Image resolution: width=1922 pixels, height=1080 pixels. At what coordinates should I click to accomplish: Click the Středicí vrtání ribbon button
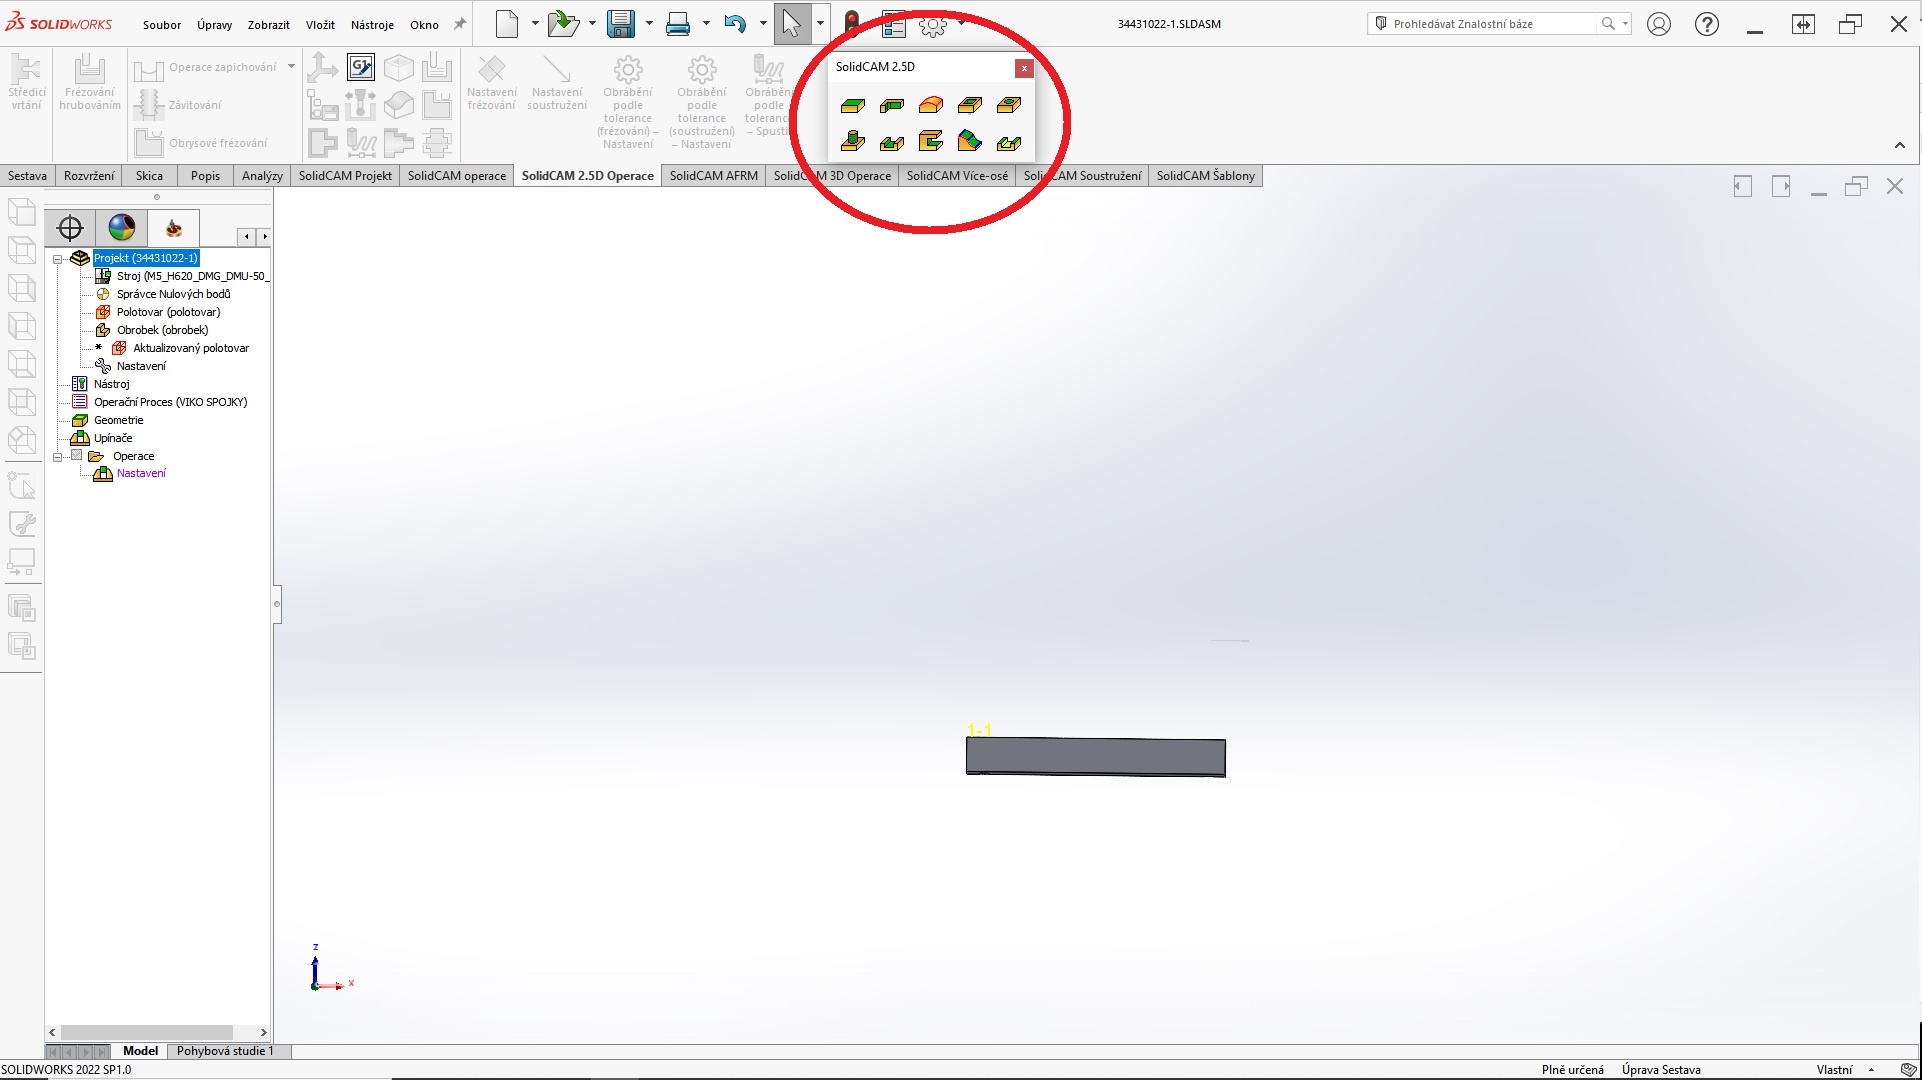[26, 84]
